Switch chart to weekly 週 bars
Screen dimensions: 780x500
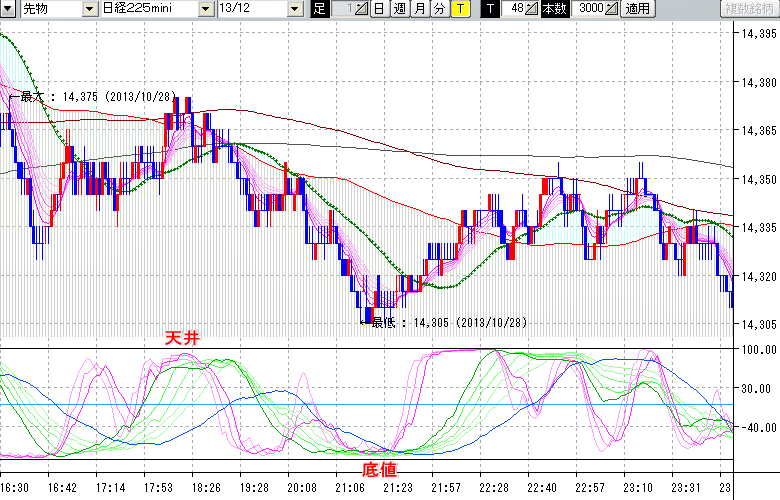[x=399, y=9]
